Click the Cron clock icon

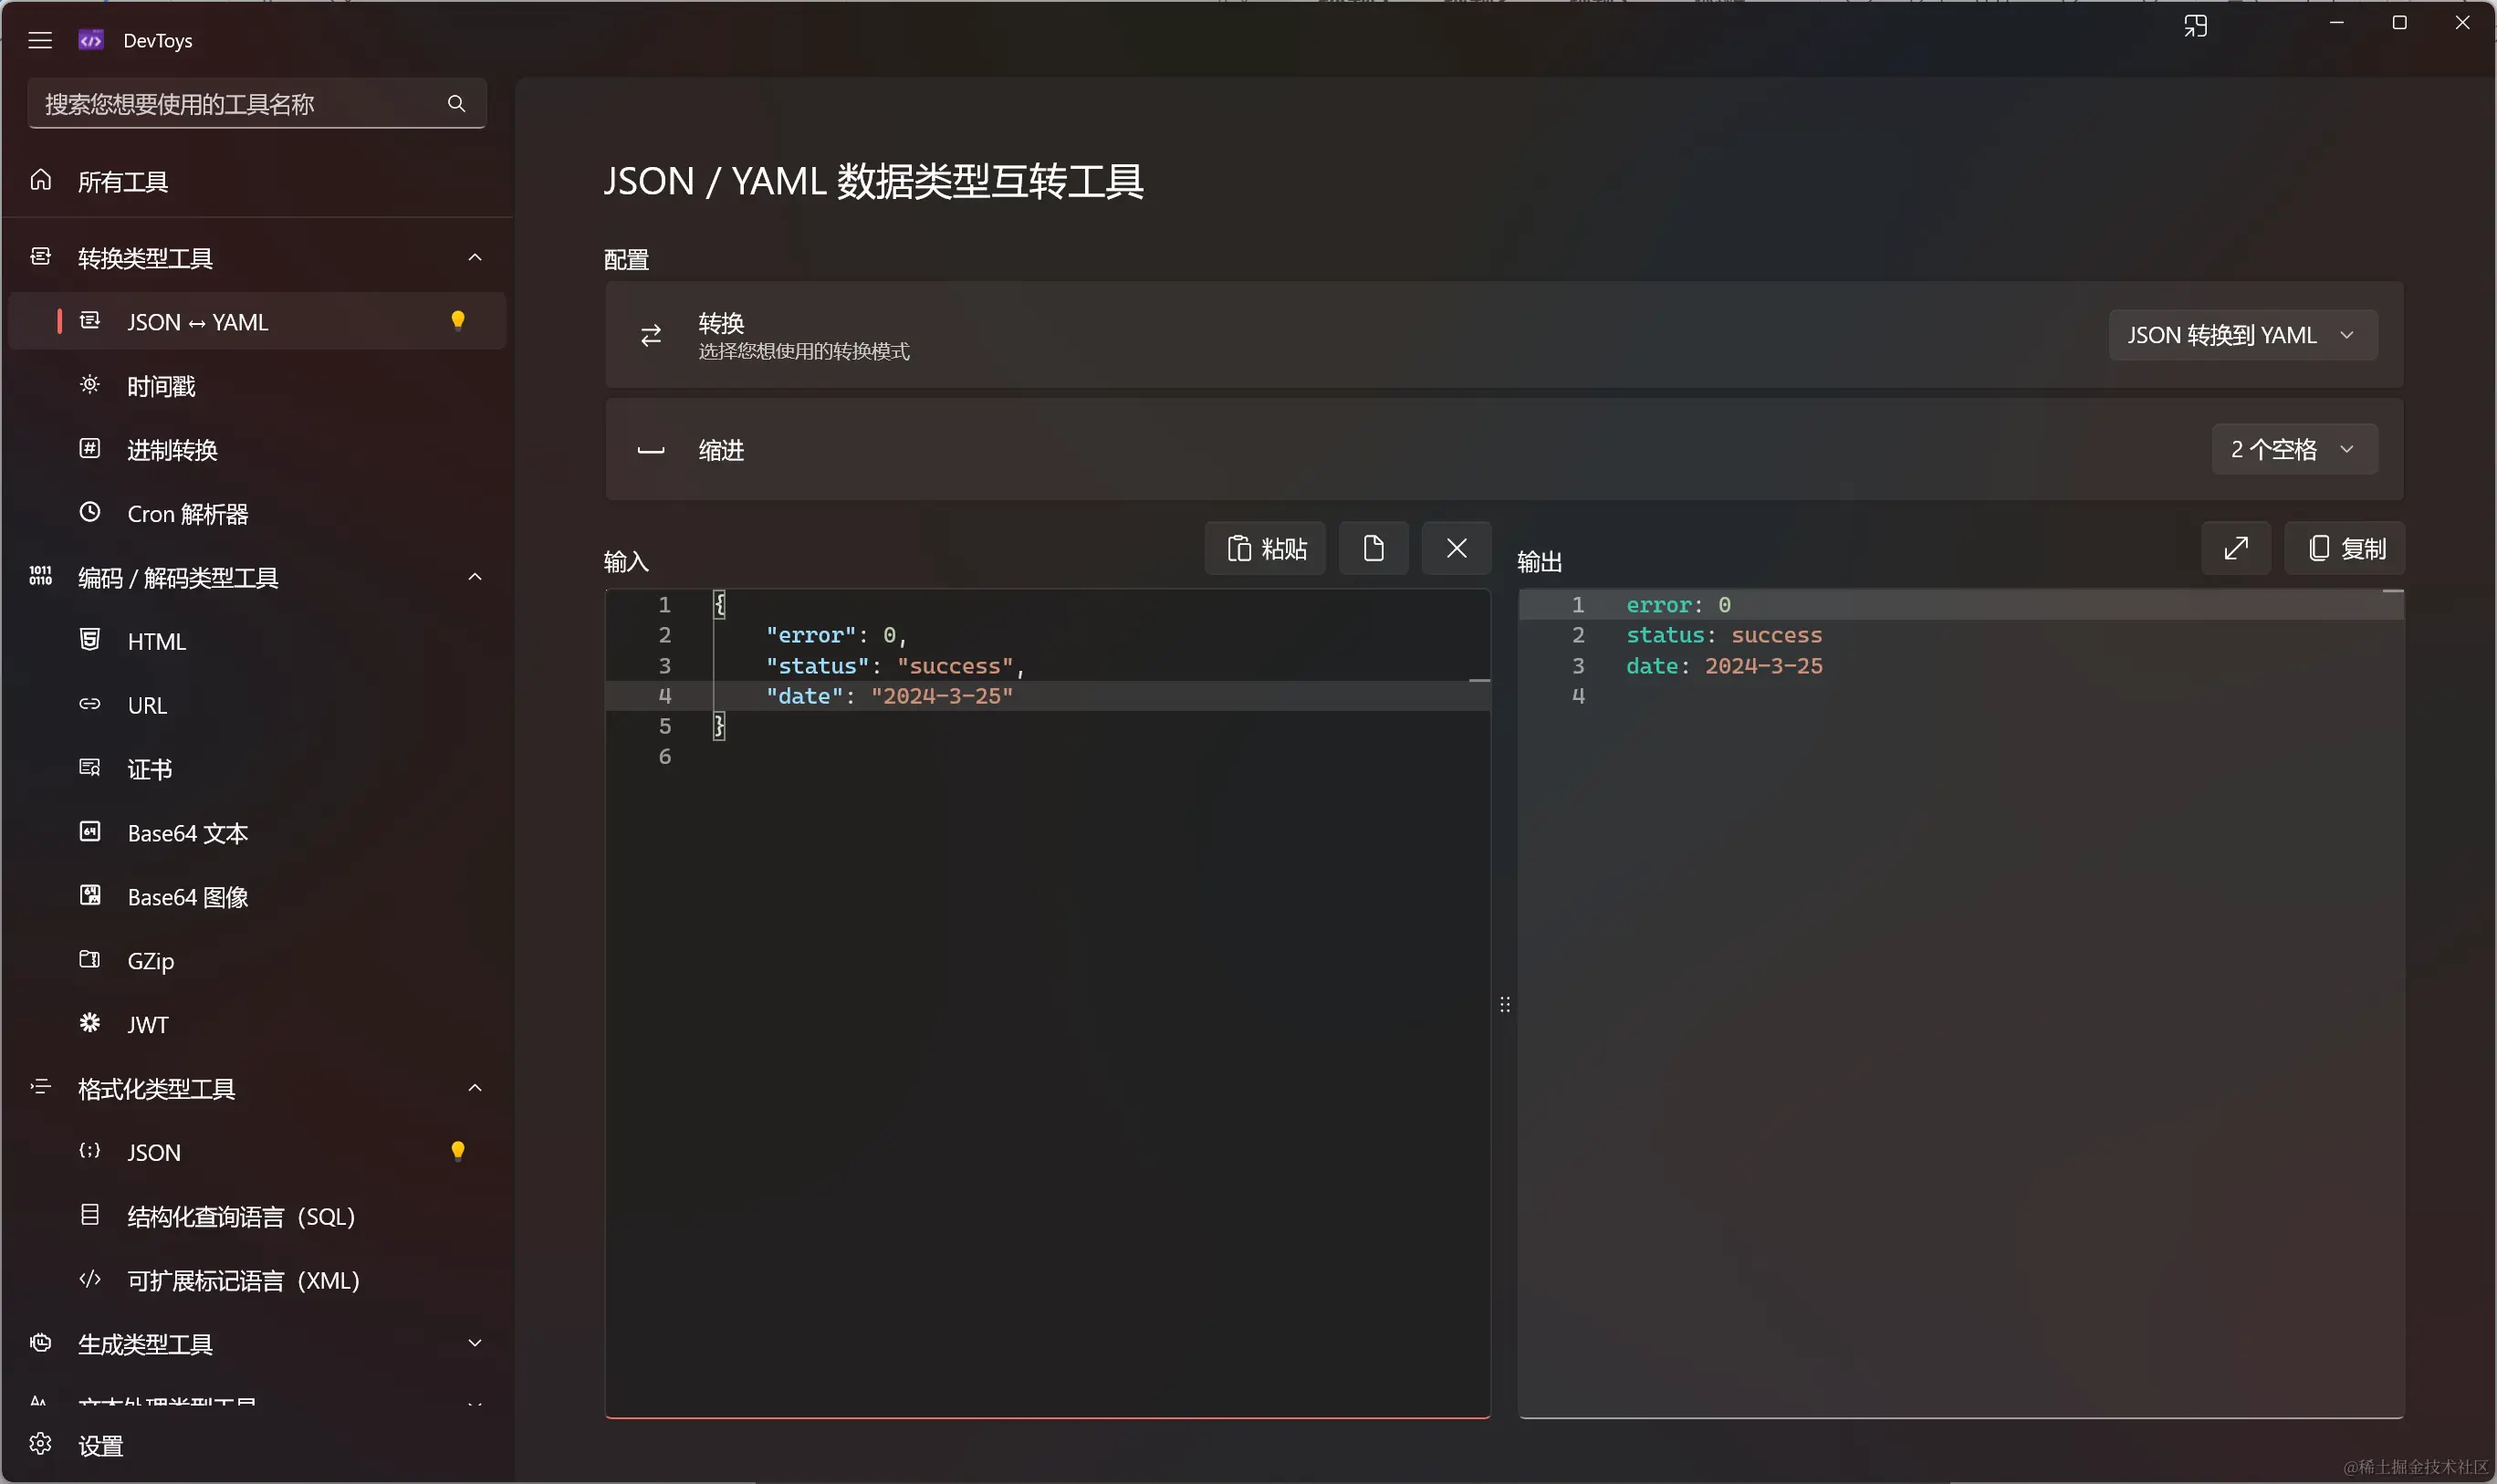[x=90, y=512]
